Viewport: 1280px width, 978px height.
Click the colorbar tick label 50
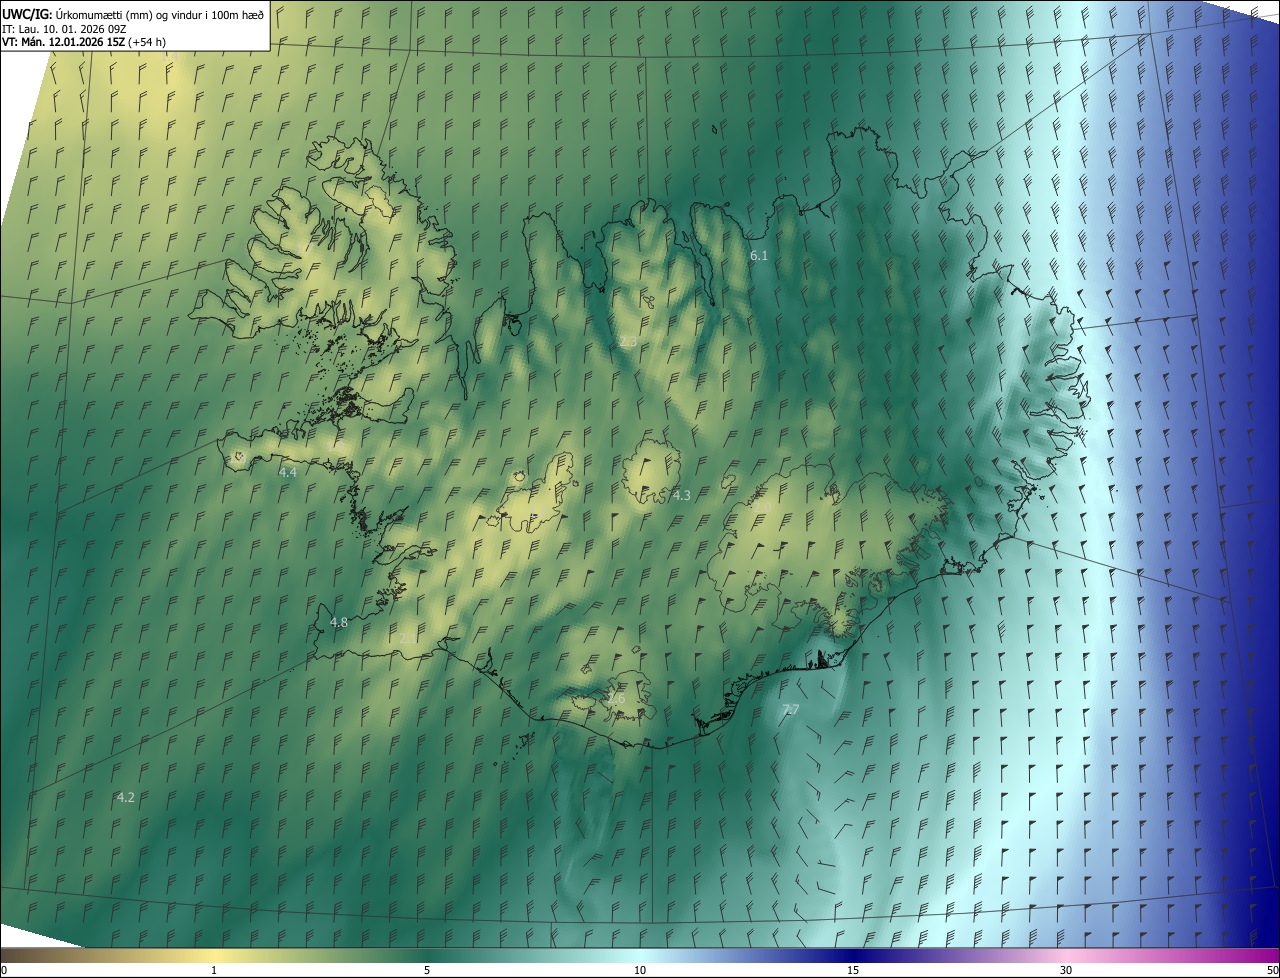[x=1272, y=971]
